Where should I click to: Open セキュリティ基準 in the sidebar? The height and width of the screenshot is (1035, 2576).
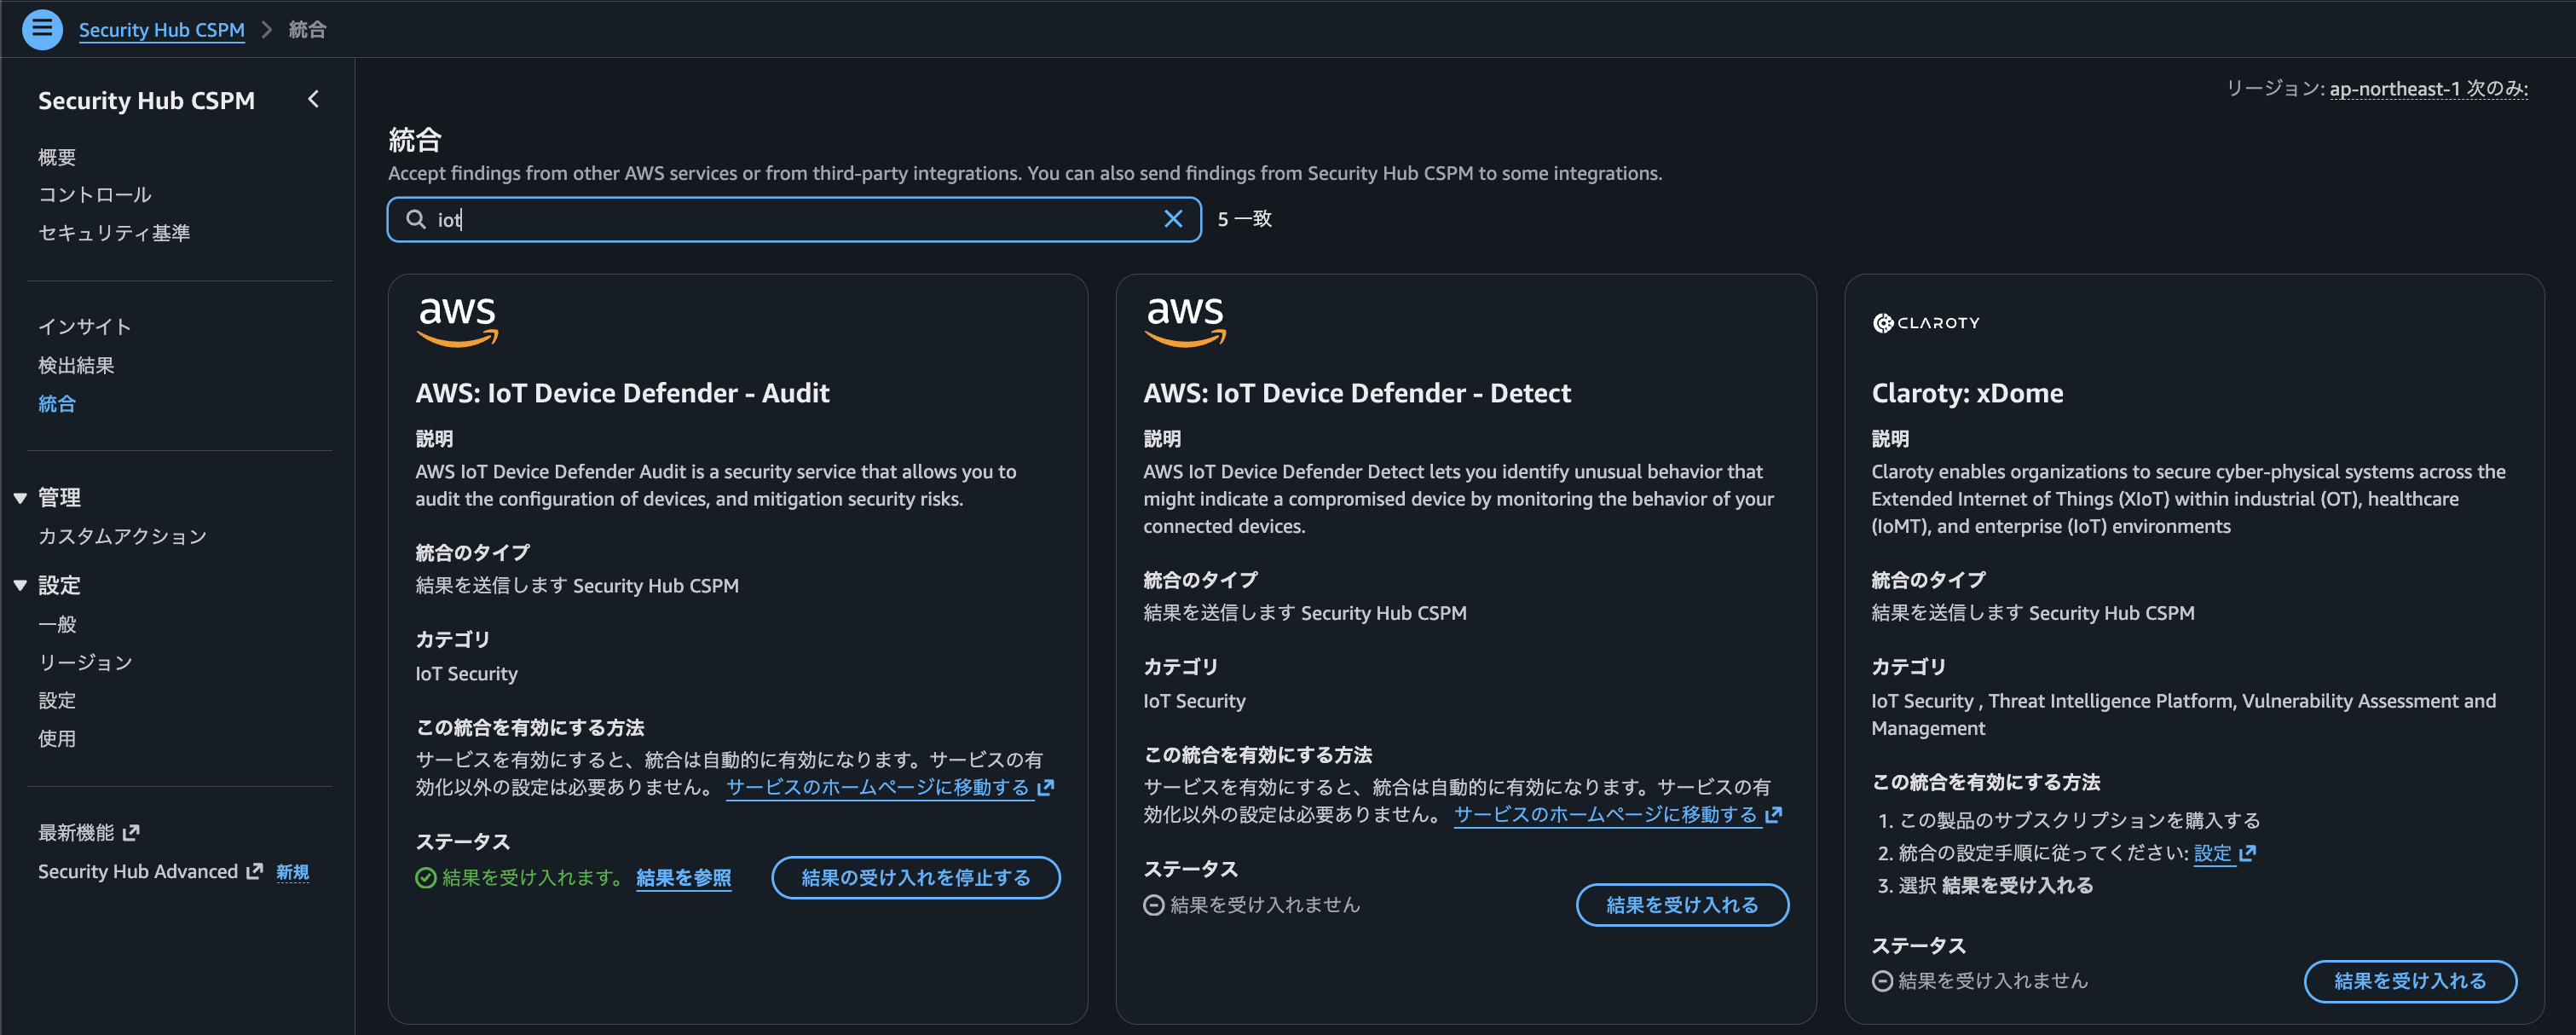[x=114, y=233]
